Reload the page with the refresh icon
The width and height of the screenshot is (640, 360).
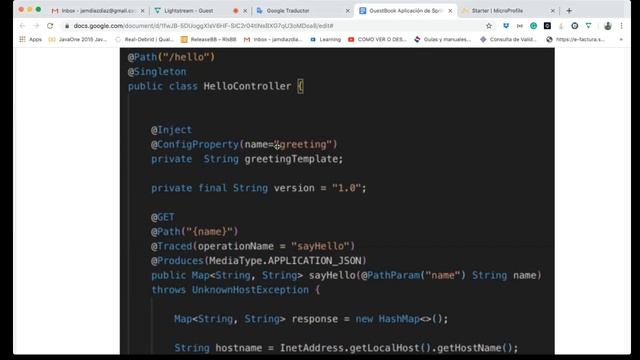tap(50, 26)
